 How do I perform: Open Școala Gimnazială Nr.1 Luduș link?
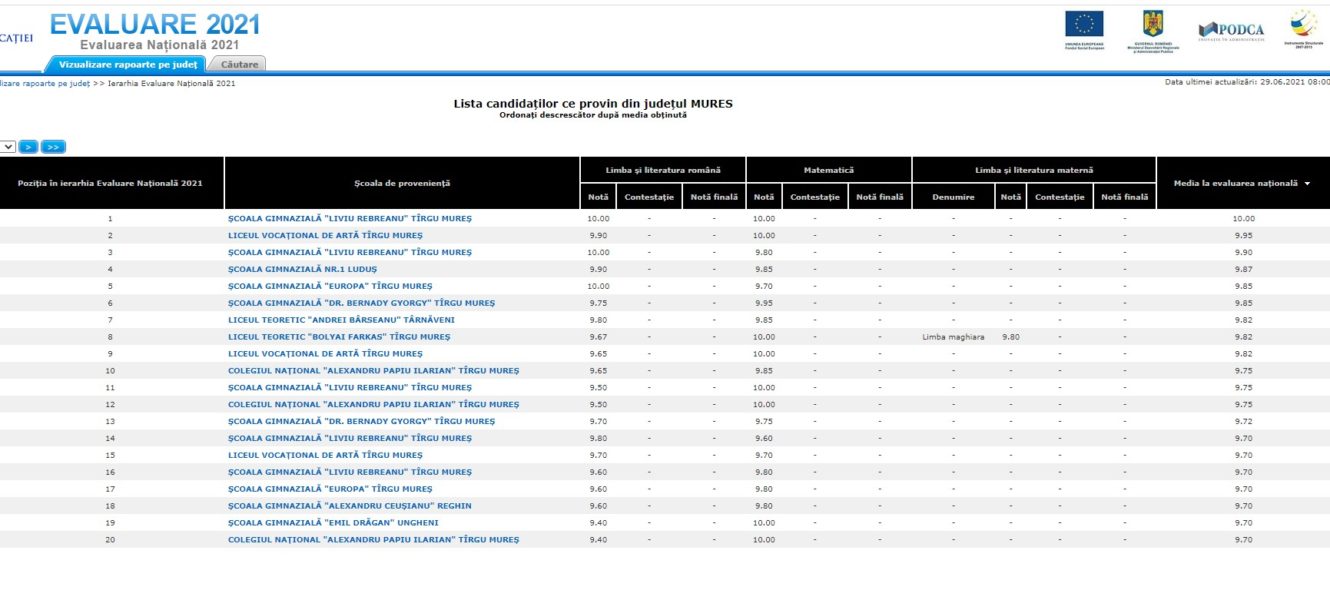[302, 269]
